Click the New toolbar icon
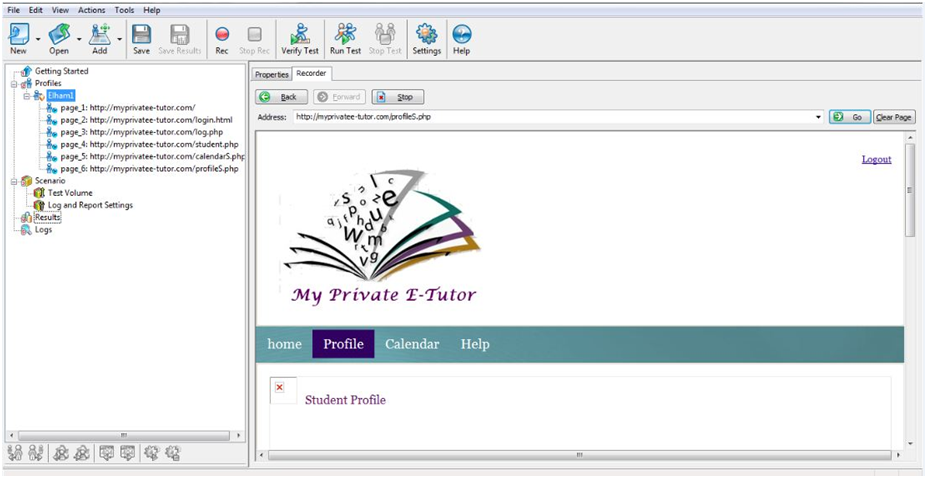This screenshot has width=927, height=478. point(18,35)
